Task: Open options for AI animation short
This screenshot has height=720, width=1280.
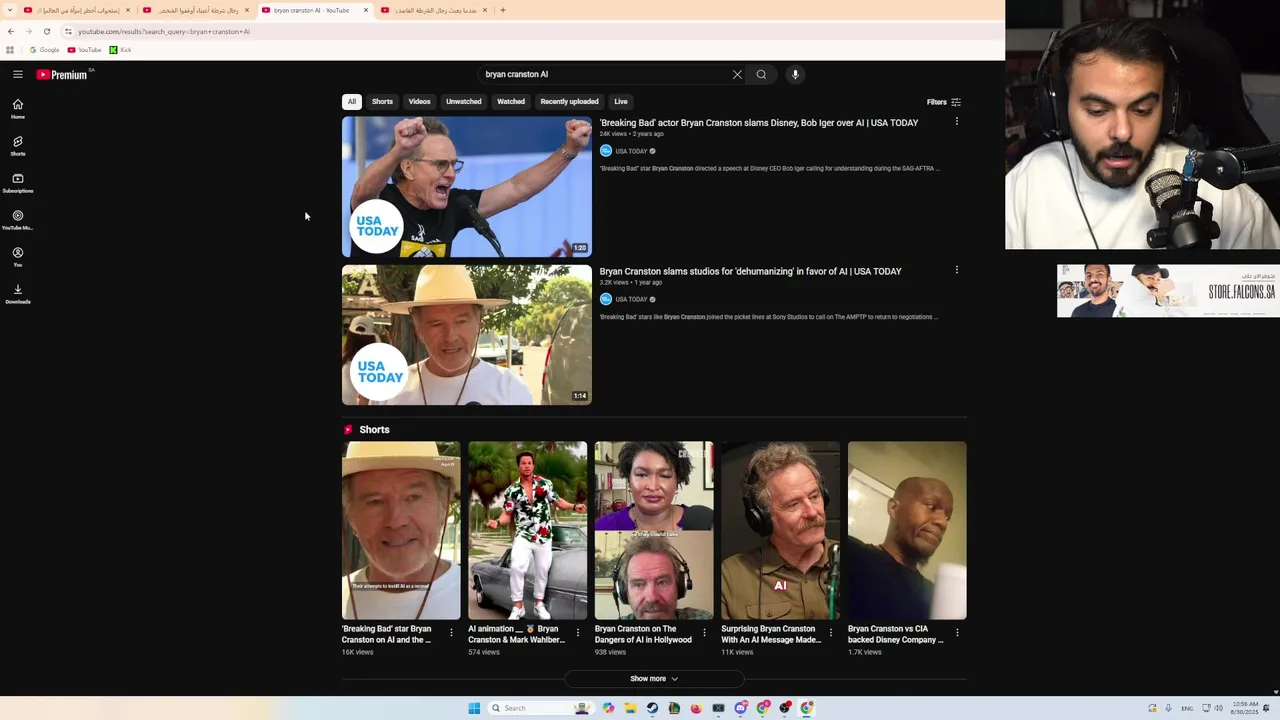Action: (577, 632)
